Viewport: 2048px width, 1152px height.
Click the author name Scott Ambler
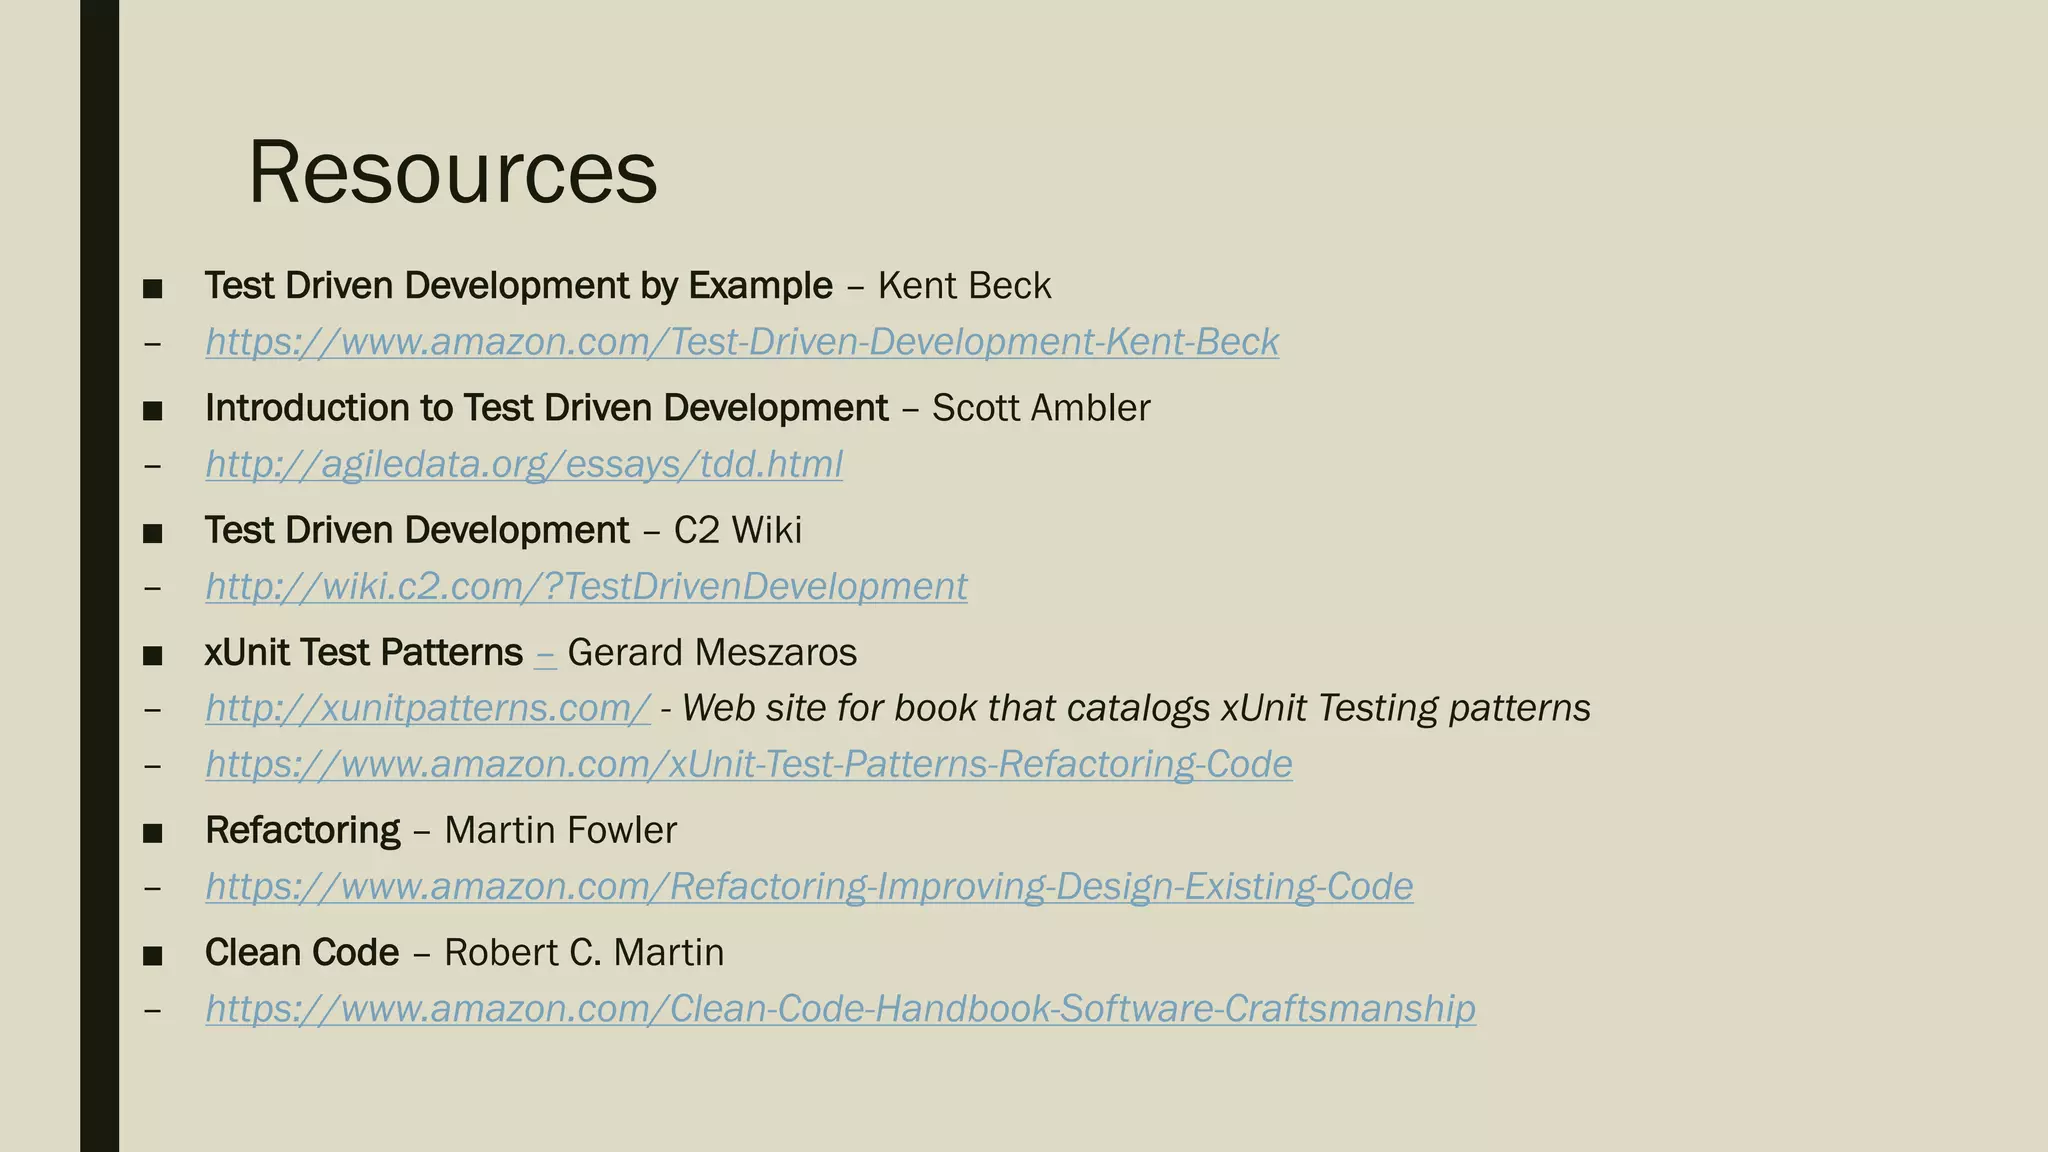[1041, 408]
